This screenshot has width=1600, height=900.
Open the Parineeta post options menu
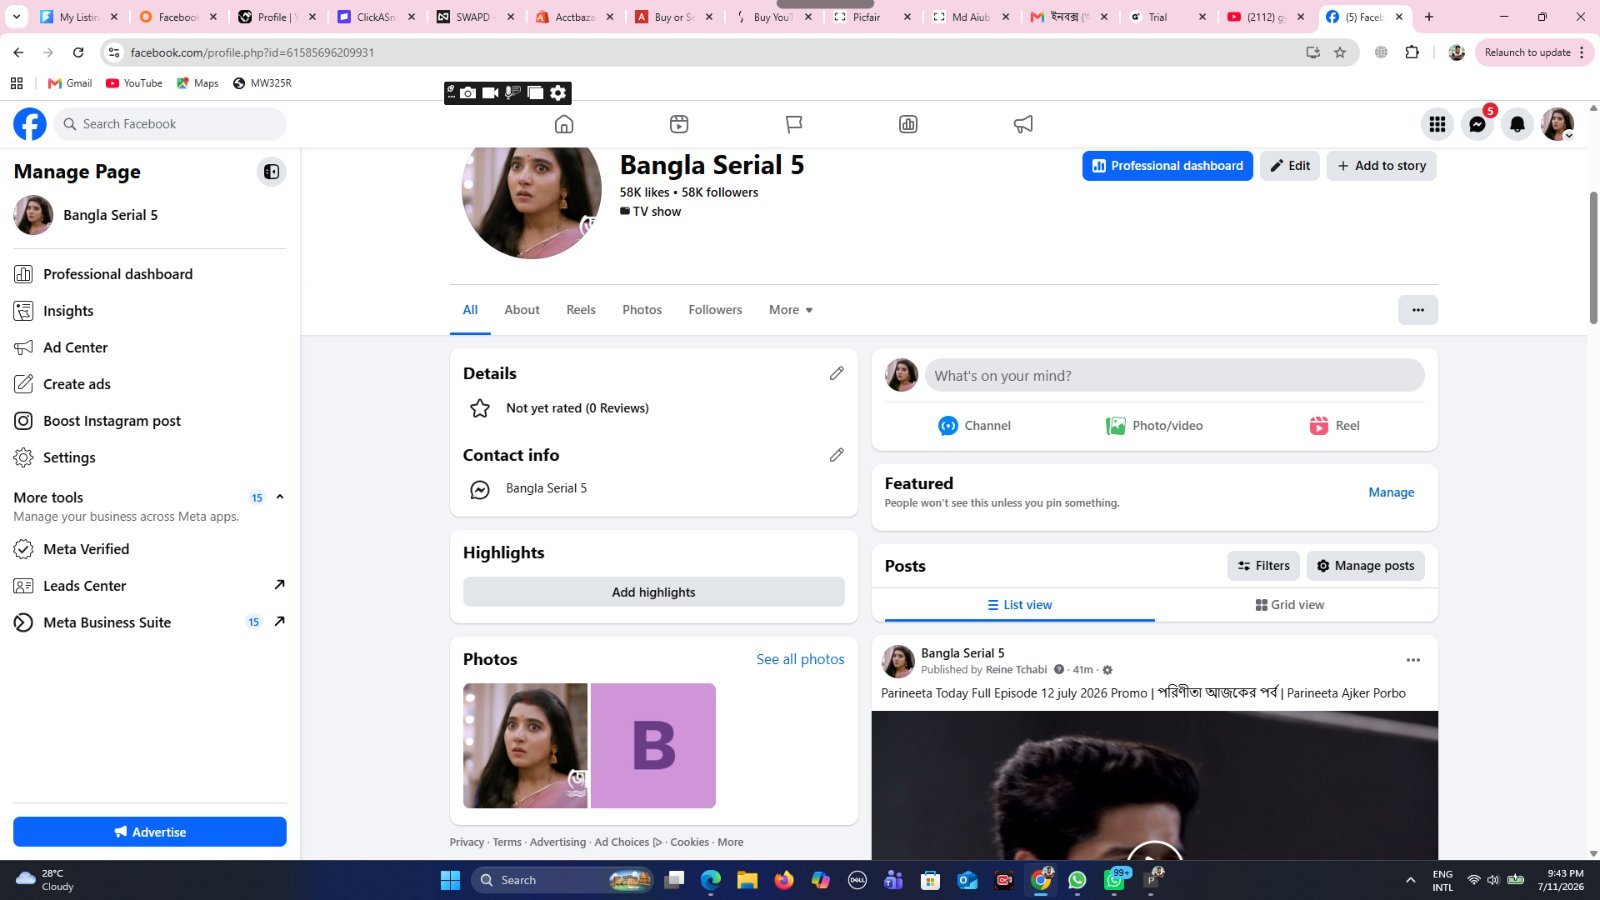click(x=1413, y=660)
